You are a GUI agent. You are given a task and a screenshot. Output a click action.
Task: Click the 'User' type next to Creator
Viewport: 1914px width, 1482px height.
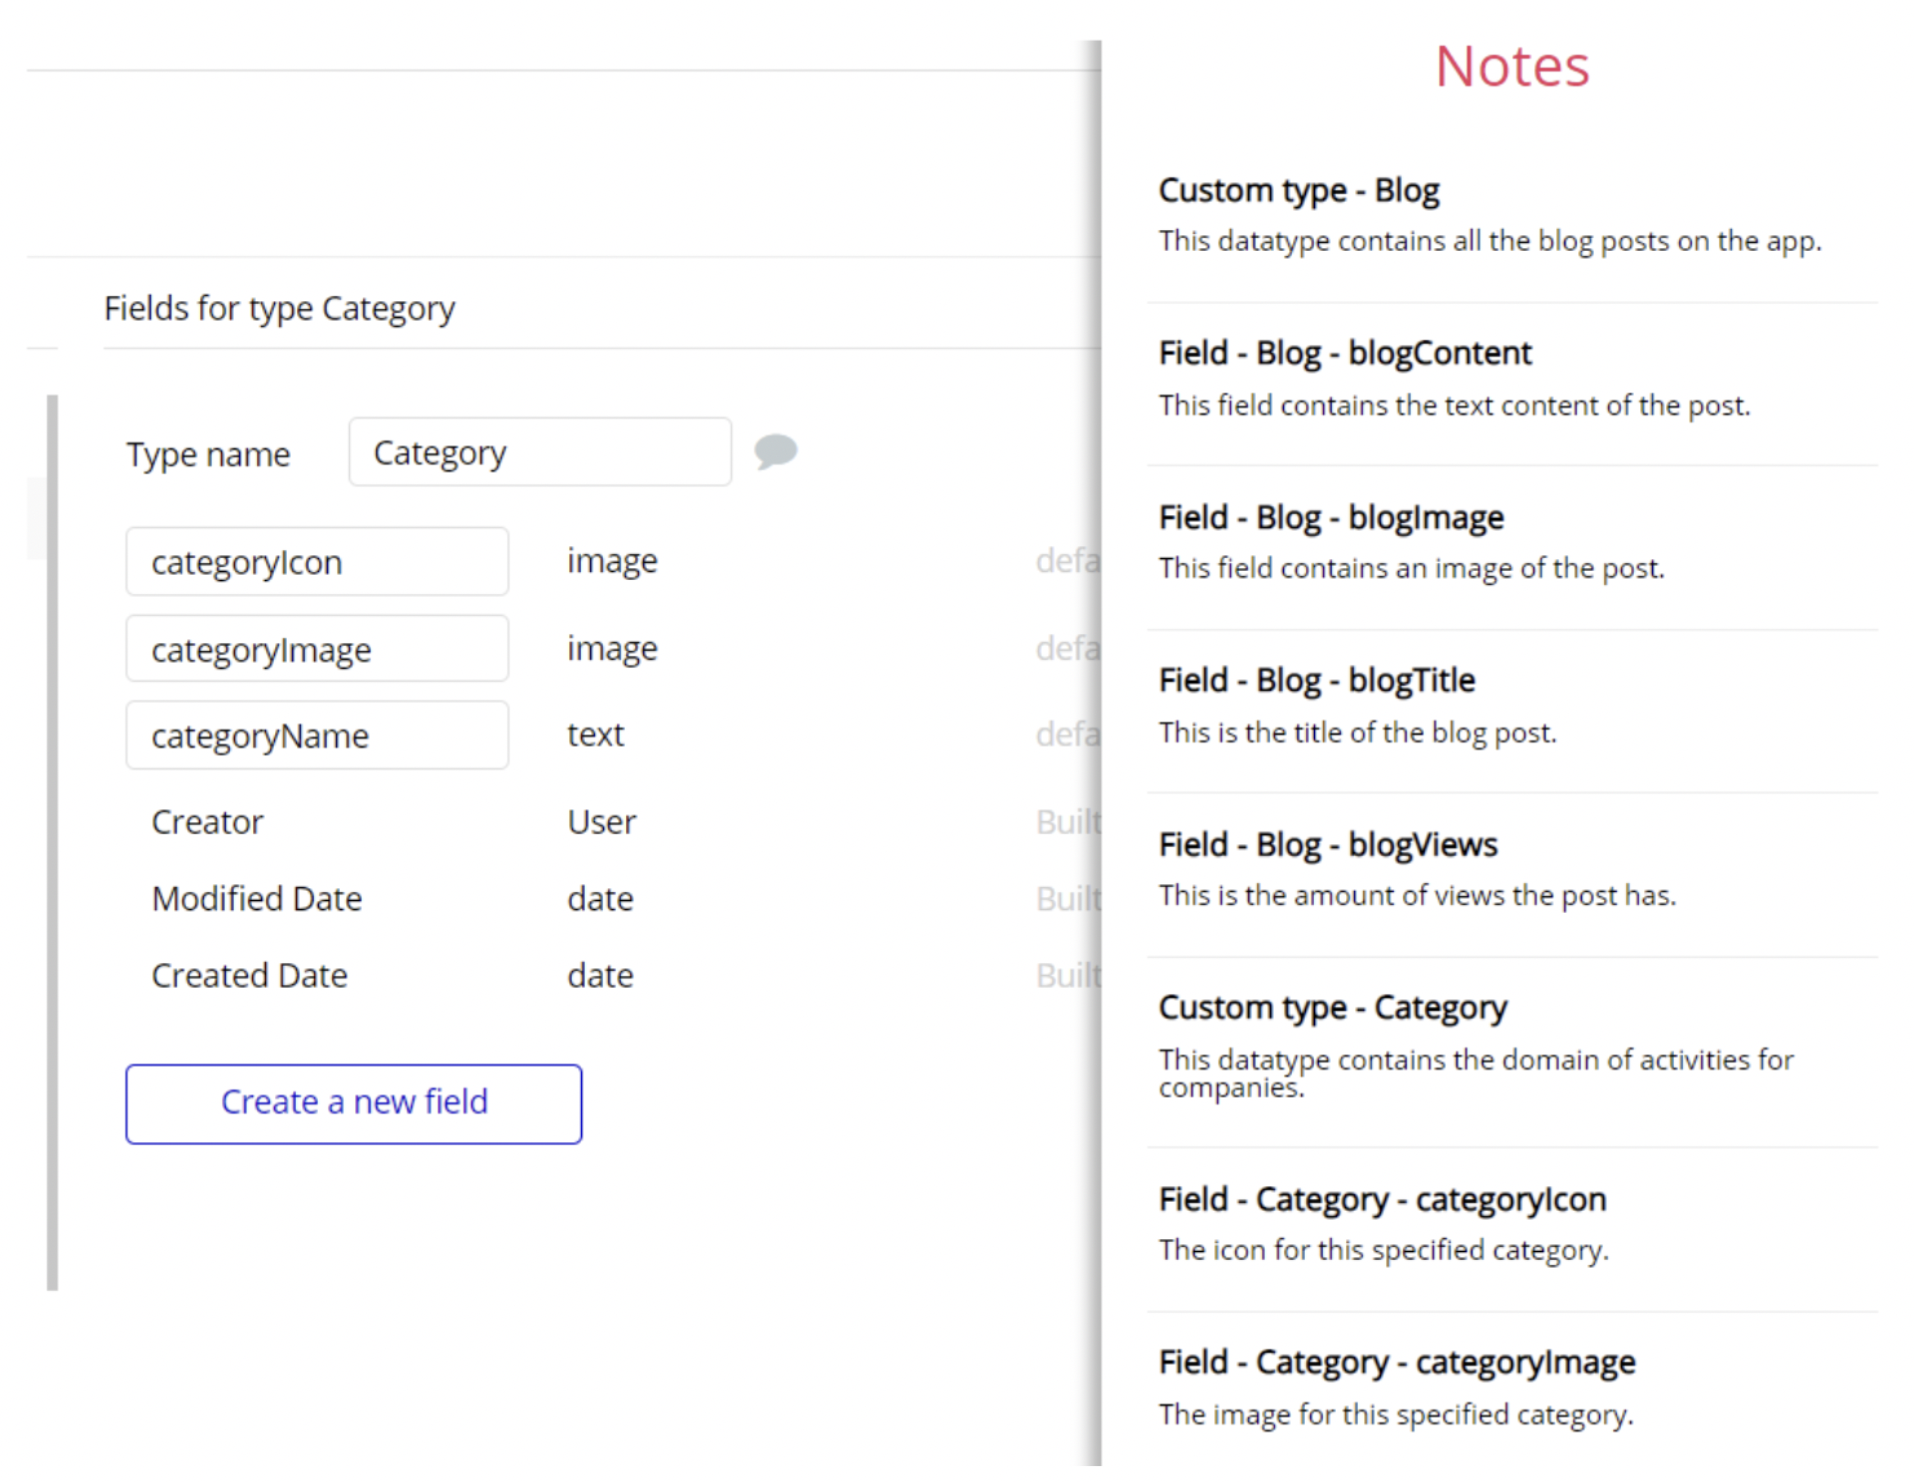(601, 822)
